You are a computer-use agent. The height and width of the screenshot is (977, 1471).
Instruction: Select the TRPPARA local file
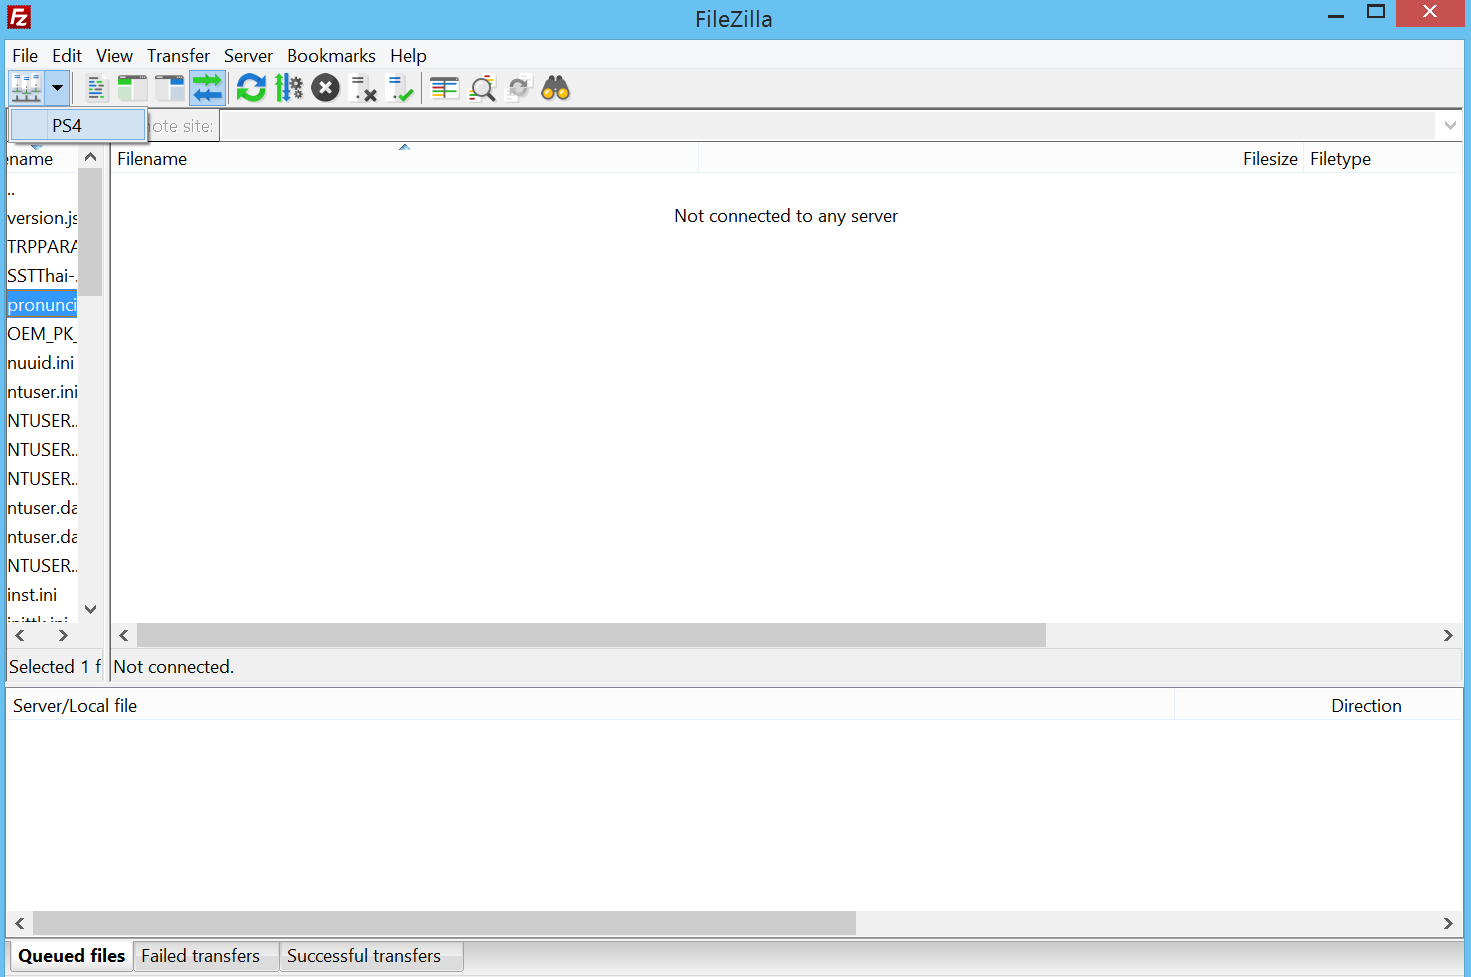tap(42, 247)
